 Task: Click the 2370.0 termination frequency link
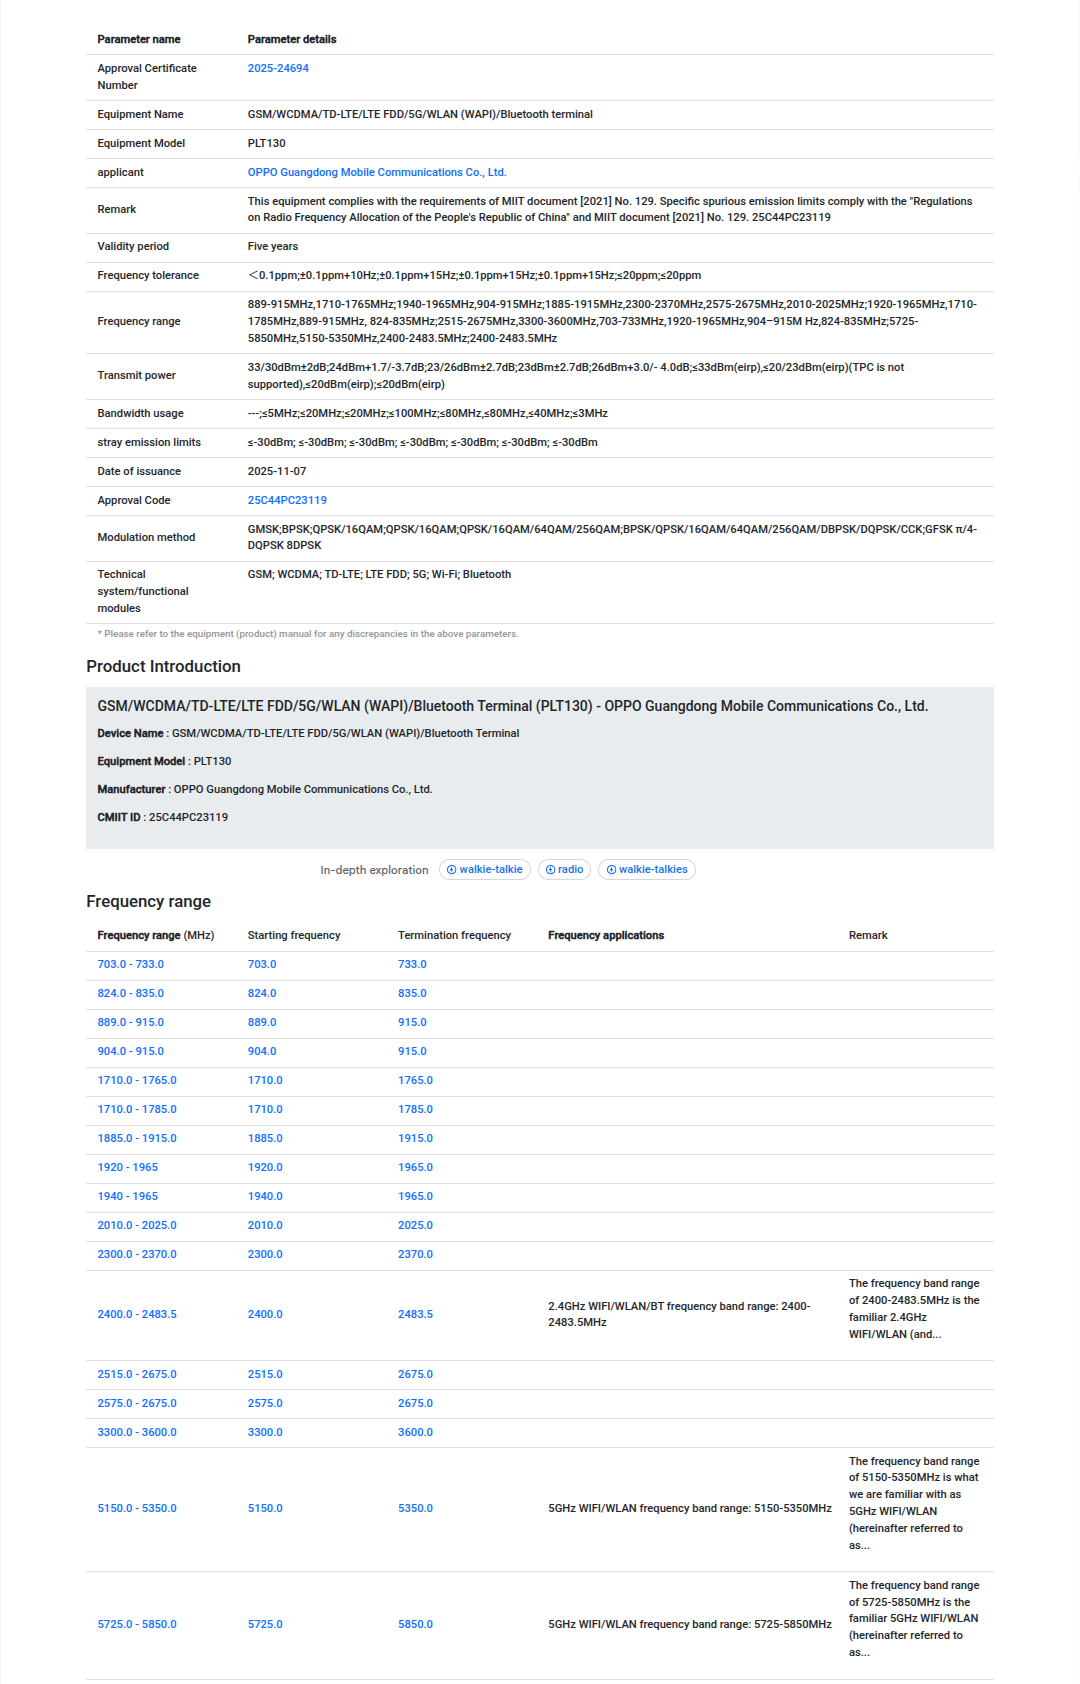point(415,1255)
